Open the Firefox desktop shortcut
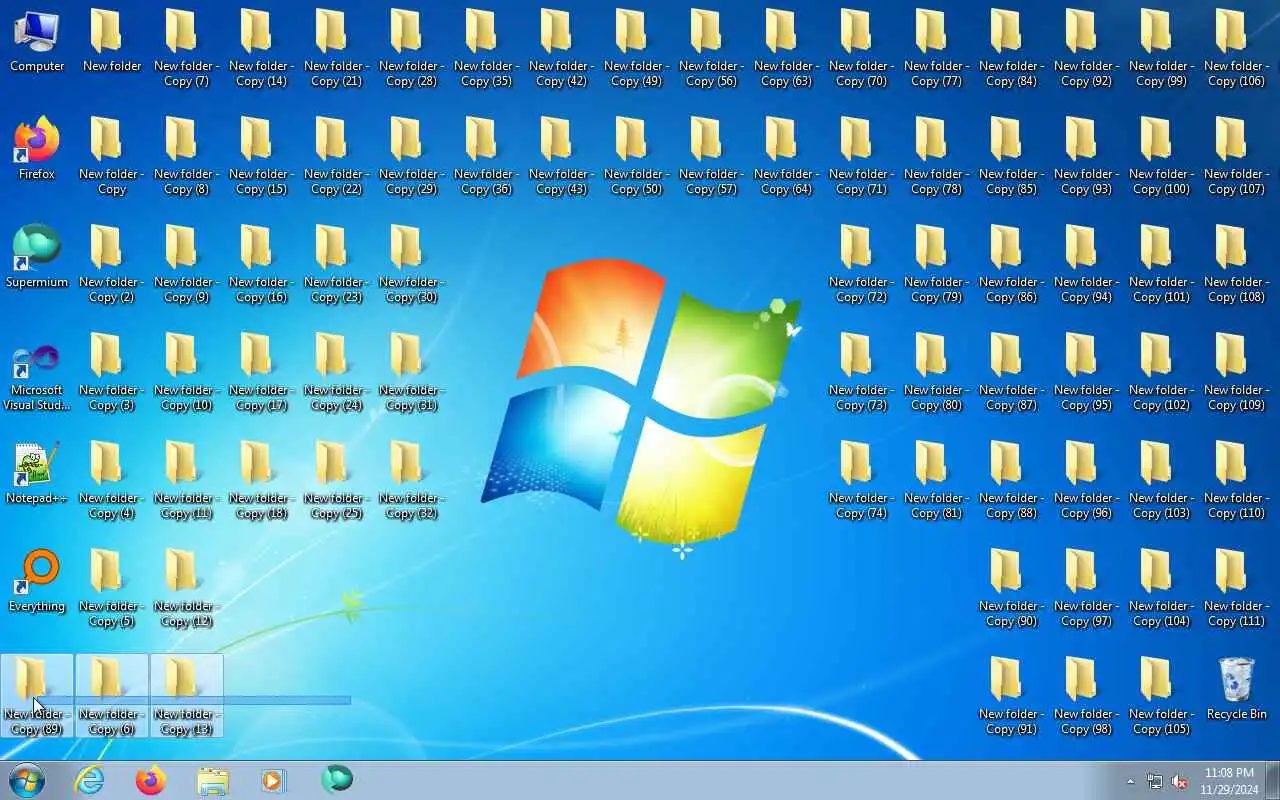Image resolution: width=1280 pixels, height=800 pixels. click(x=37, y=150)
